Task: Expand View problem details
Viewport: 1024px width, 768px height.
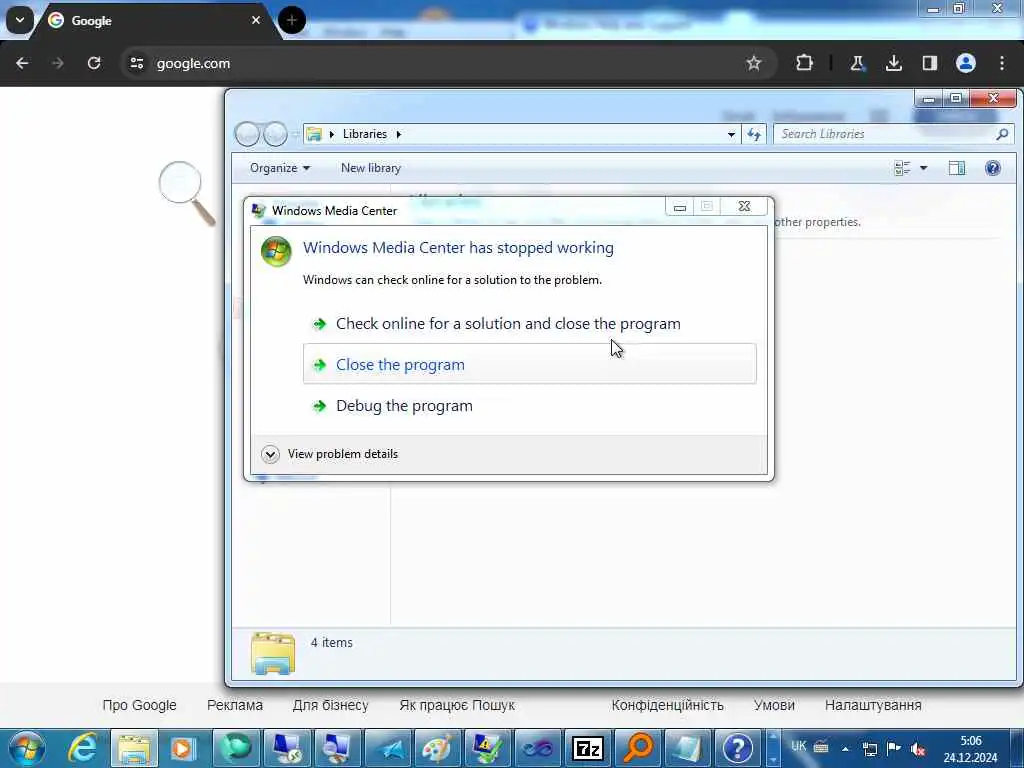Action: 330,454
